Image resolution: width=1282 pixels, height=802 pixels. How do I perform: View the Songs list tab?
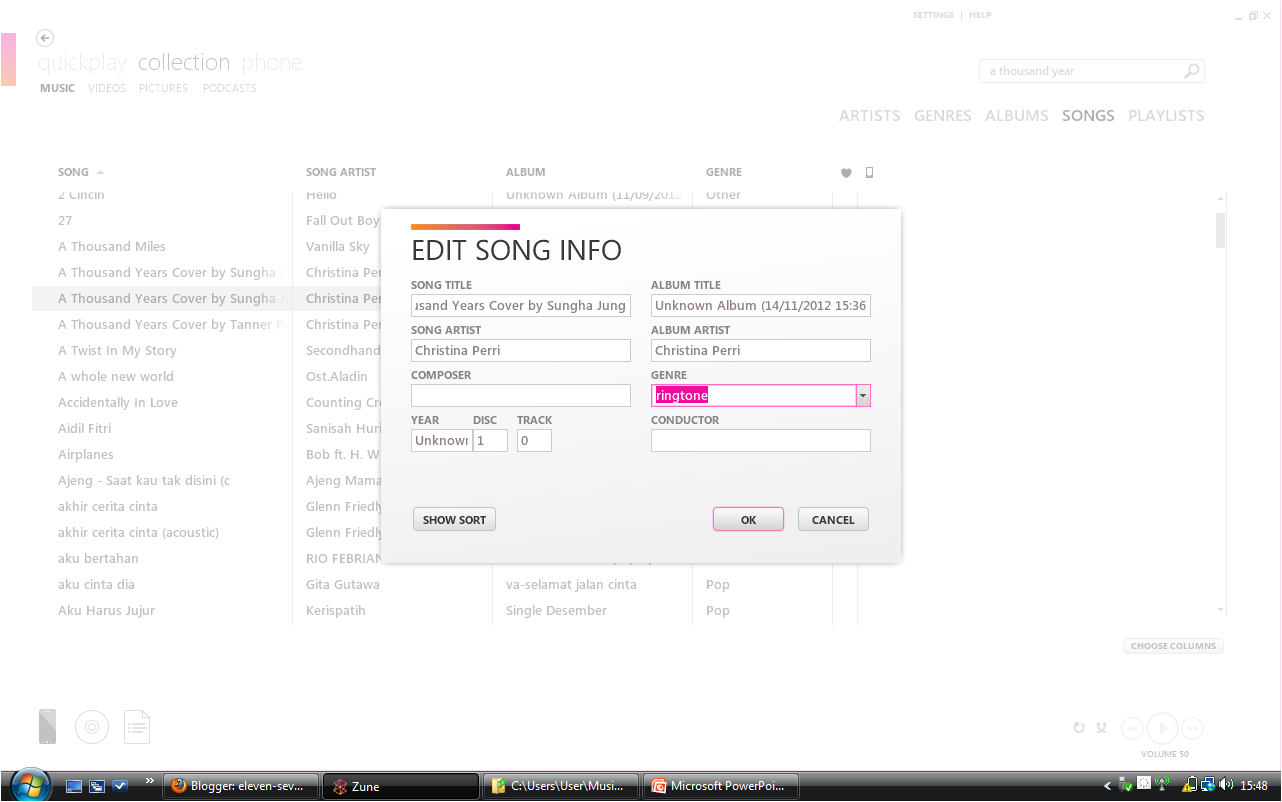click(x=1088, y=116)
